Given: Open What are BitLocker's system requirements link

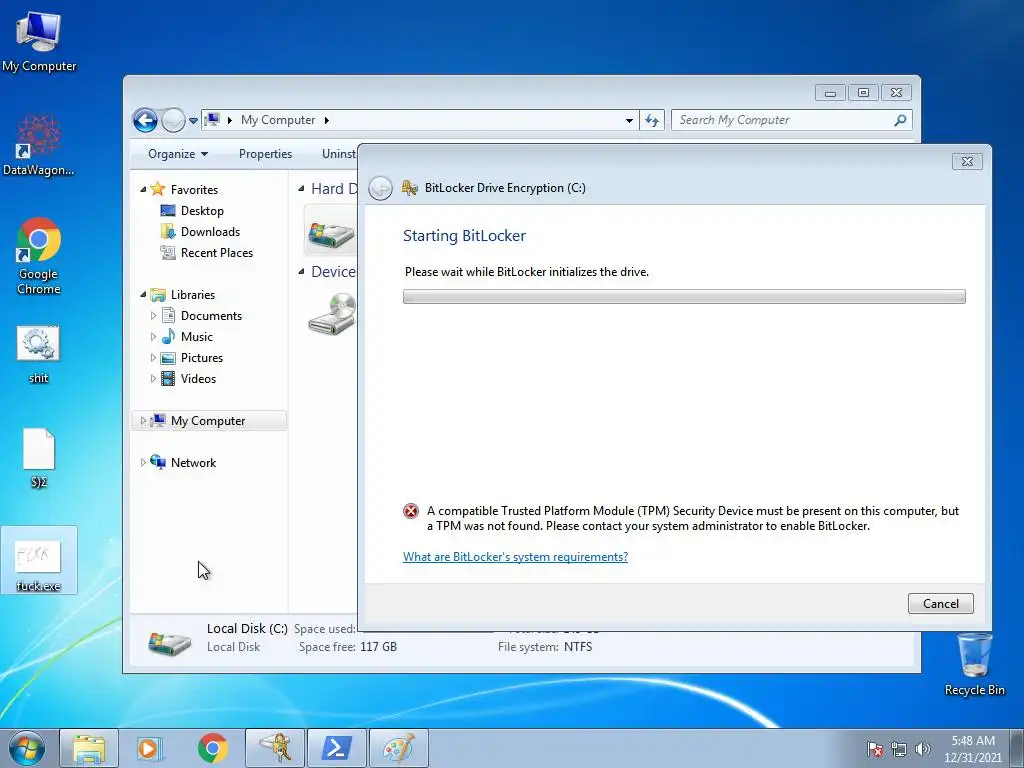Looking at the screenshot, I should (515, 557).
